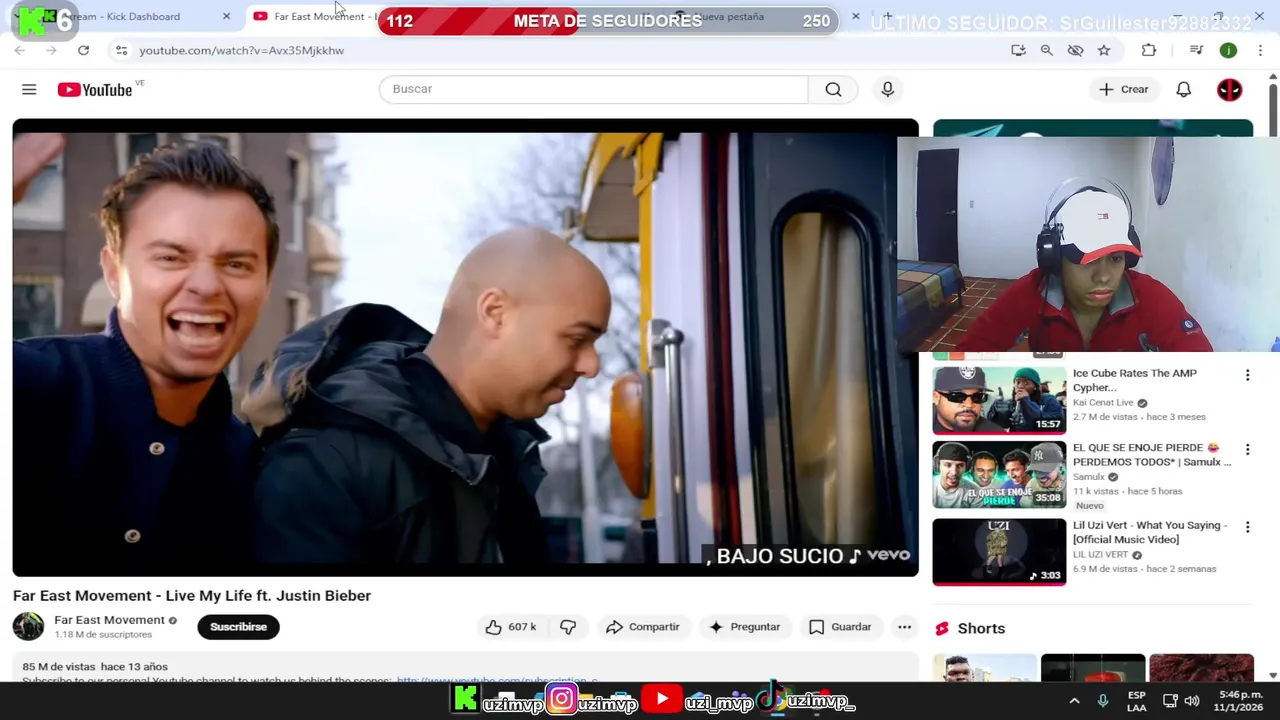
Task: Go back in browser history
Action: [x=20, y=50]
